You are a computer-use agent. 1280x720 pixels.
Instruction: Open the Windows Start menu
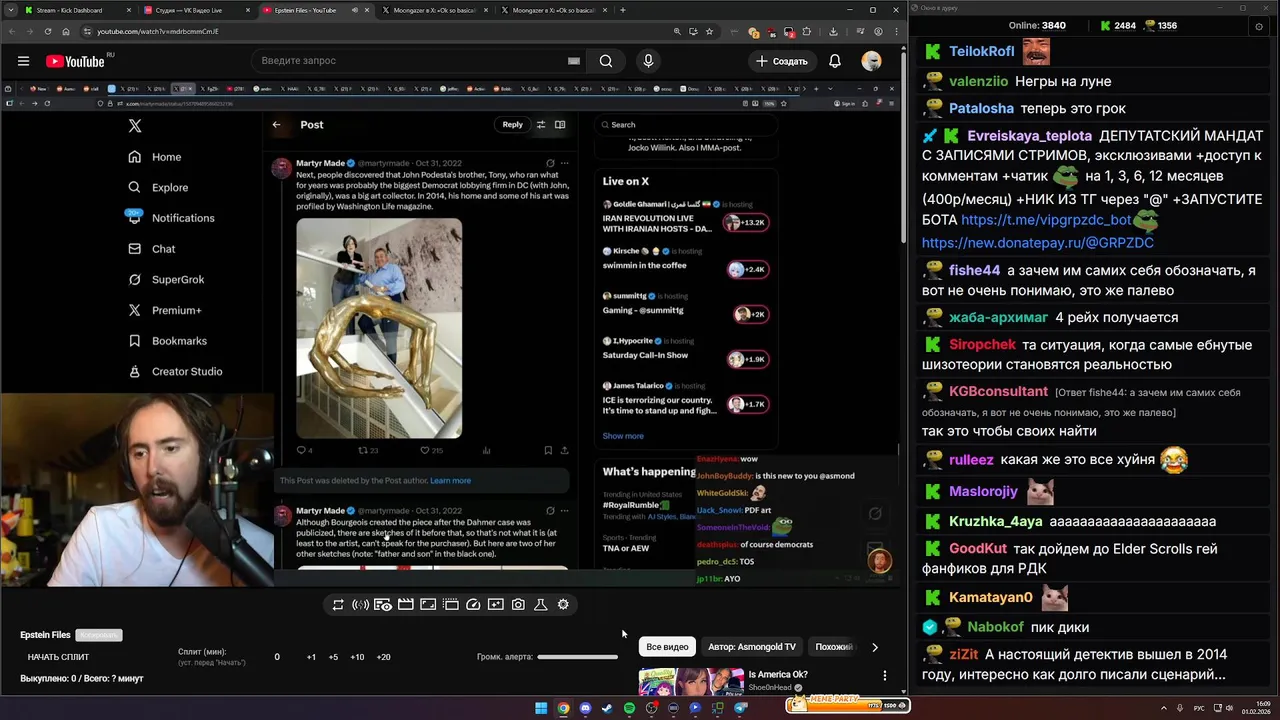541,708
